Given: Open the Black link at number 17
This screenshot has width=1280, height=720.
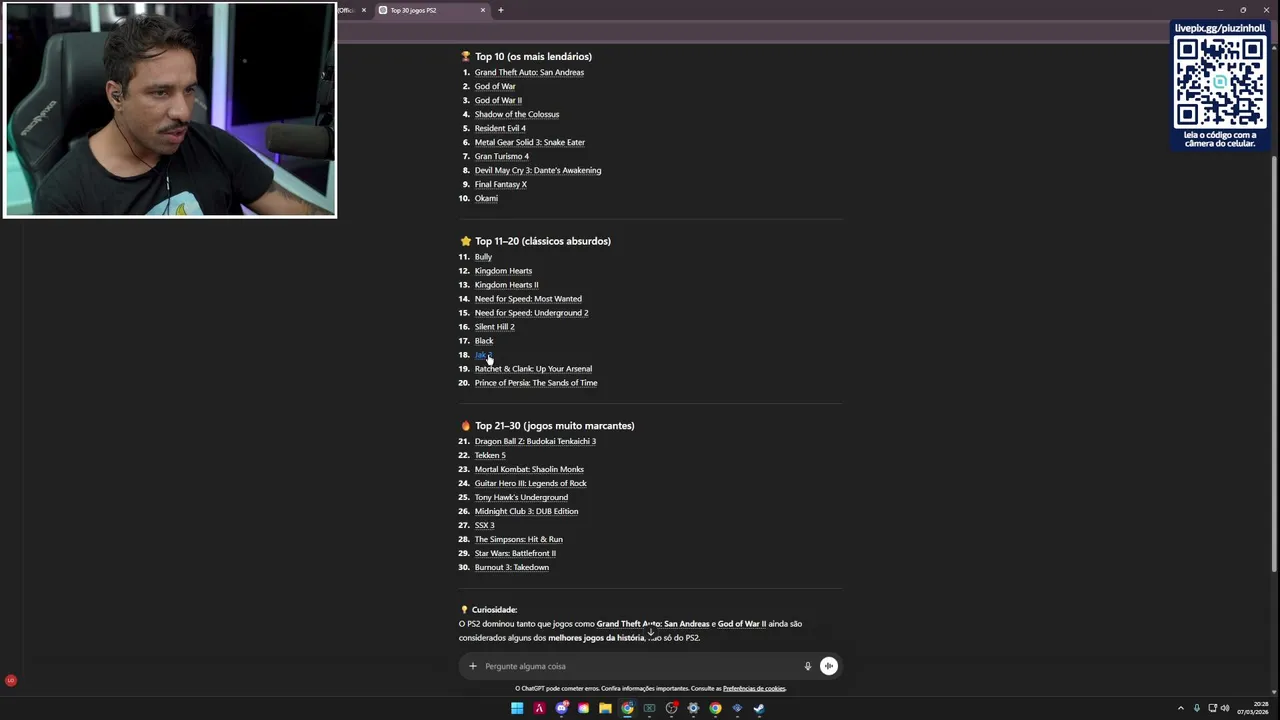Looking at the screenshot, I should coord(484,341).
